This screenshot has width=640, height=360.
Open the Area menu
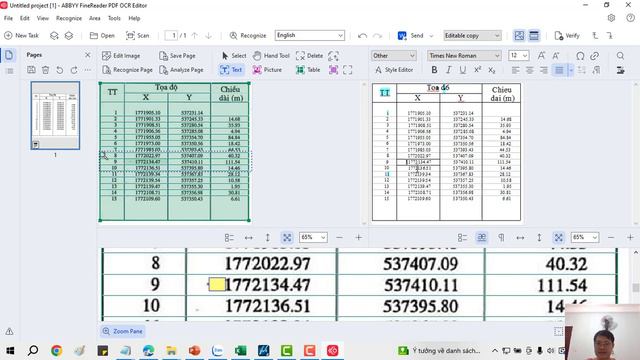point(95,18)
